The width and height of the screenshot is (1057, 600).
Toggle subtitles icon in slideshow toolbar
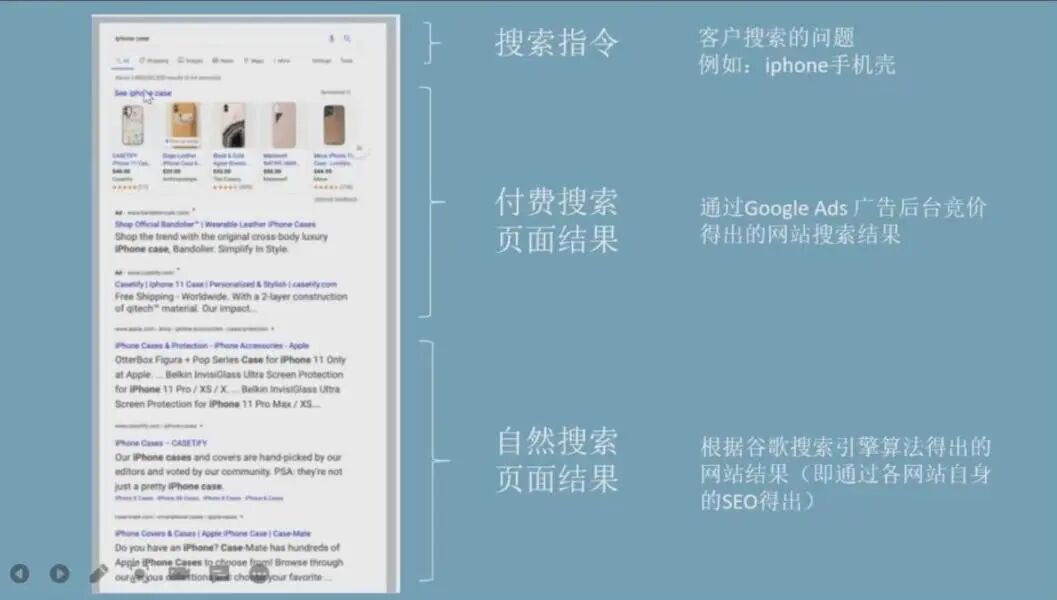[219, 573]
